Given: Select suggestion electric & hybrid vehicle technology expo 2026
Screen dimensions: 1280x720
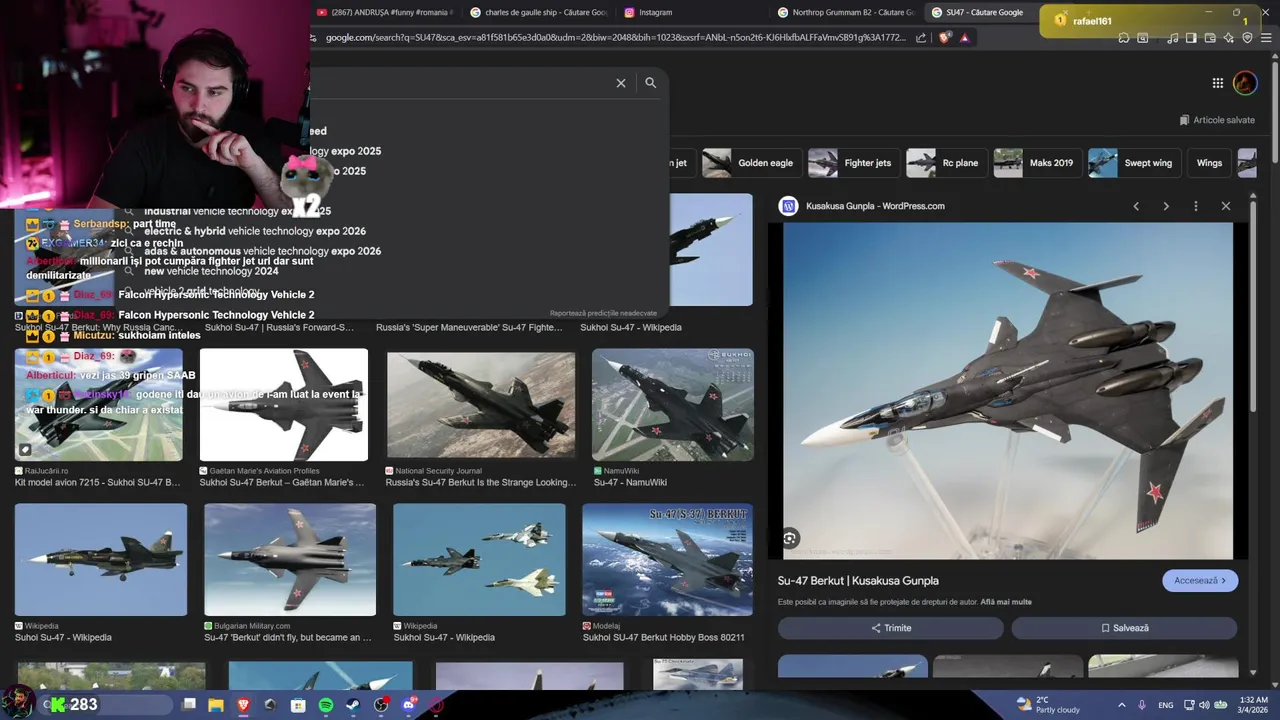Looking at the screenshot, I should click(255, 231).
